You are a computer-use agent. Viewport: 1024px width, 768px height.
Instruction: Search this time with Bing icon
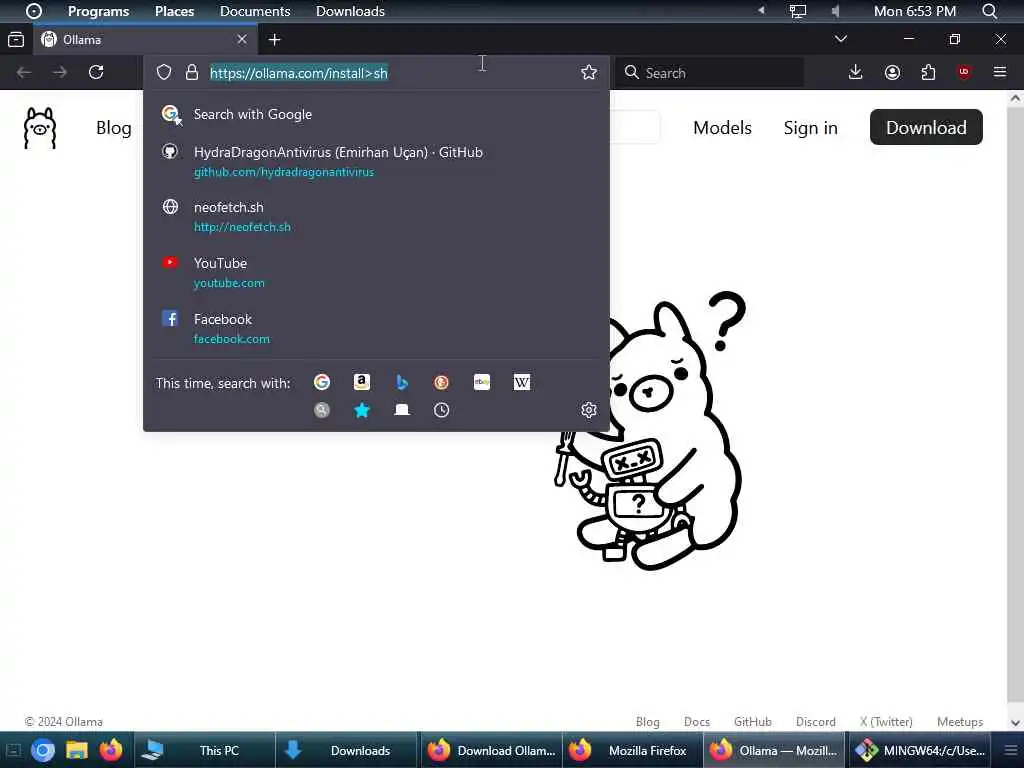[402, 382]
